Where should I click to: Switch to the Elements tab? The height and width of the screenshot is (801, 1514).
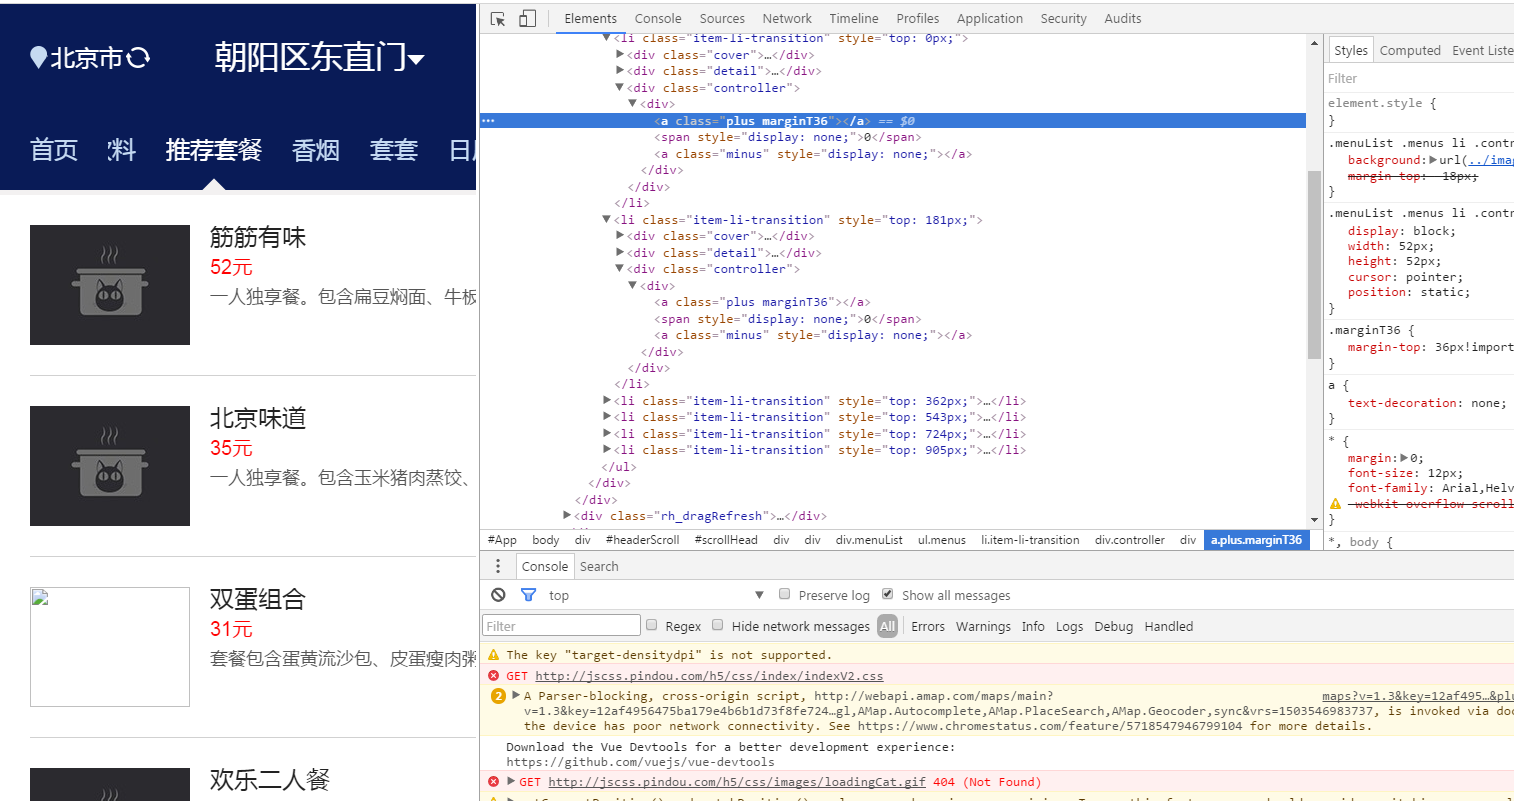(590, 18)
